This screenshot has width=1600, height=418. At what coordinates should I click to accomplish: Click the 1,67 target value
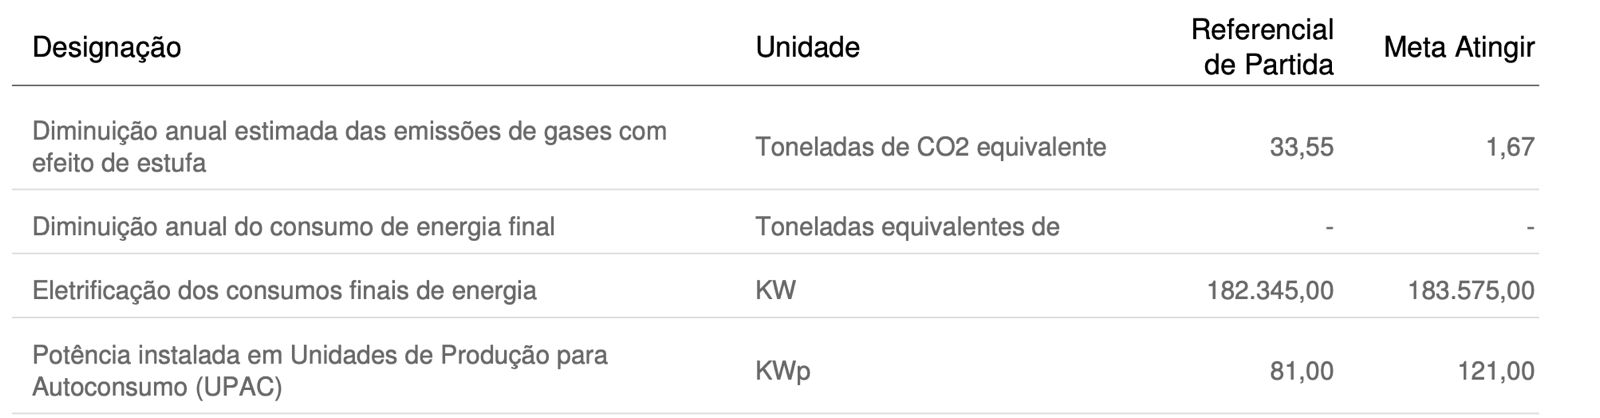pos(1510,147)
